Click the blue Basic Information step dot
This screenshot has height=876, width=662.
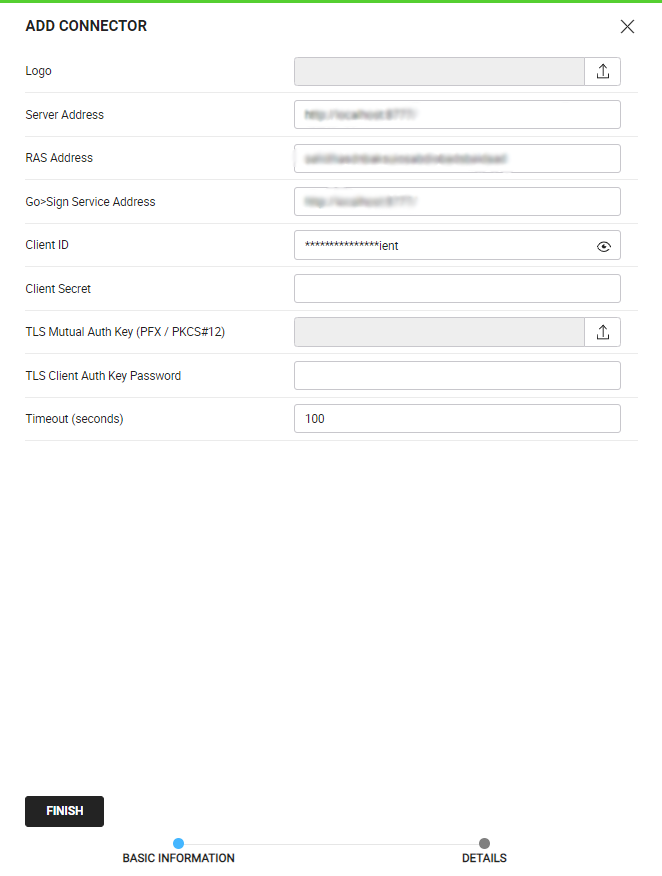pos(178,843)
